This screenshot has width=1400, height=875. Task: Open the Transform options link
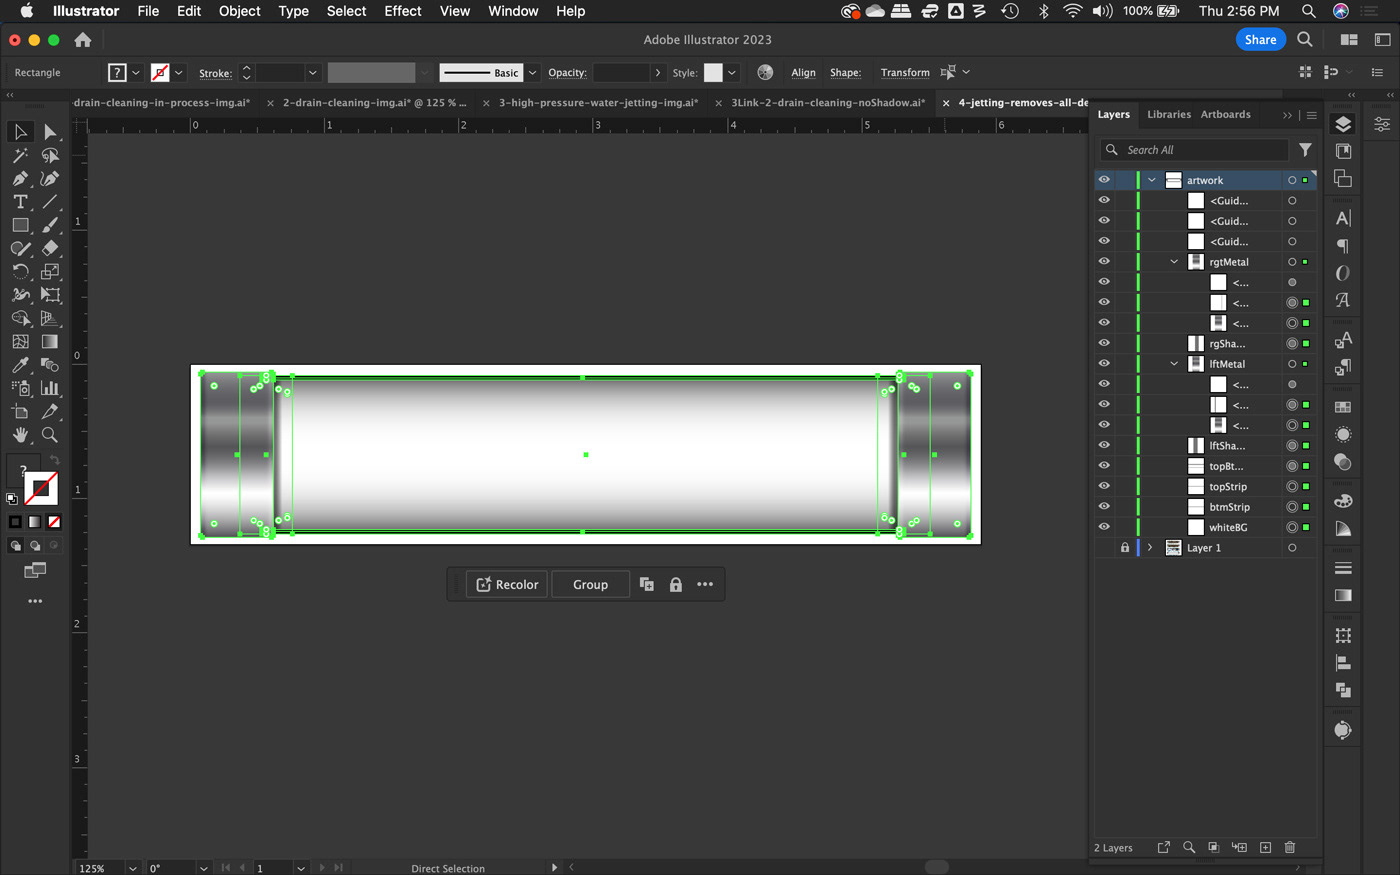point(905,72)
